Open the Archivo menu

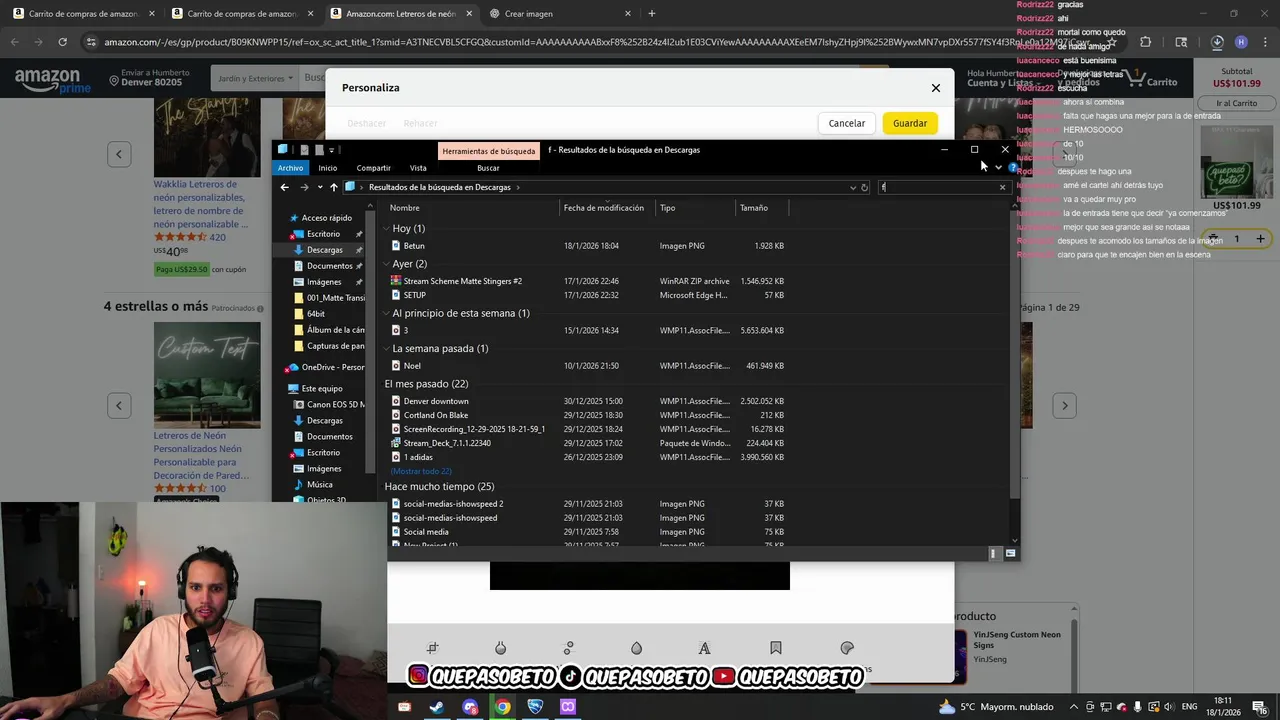pyautogui.click(x=290, y=168)
